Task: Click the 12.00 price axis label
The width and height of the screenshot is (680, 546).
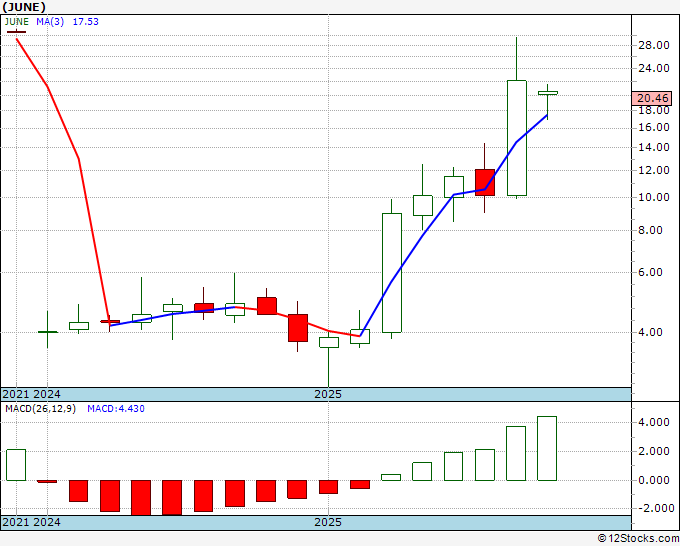Action: [654, 170]
